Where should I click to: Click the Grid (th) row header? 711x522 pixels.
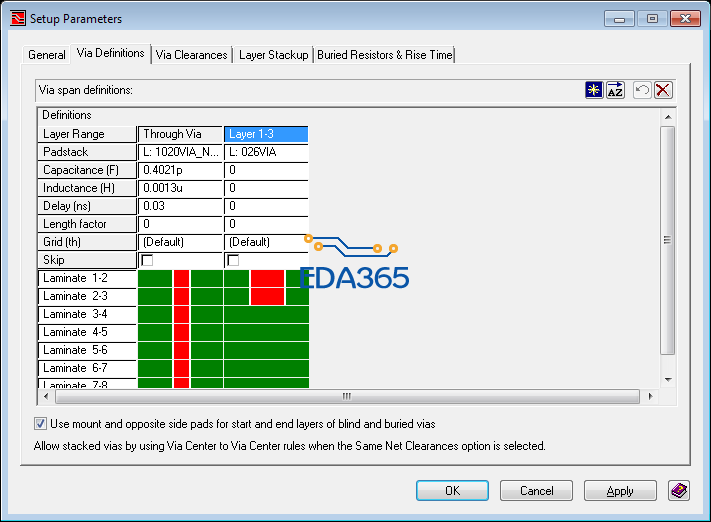[x=87, y=242]
